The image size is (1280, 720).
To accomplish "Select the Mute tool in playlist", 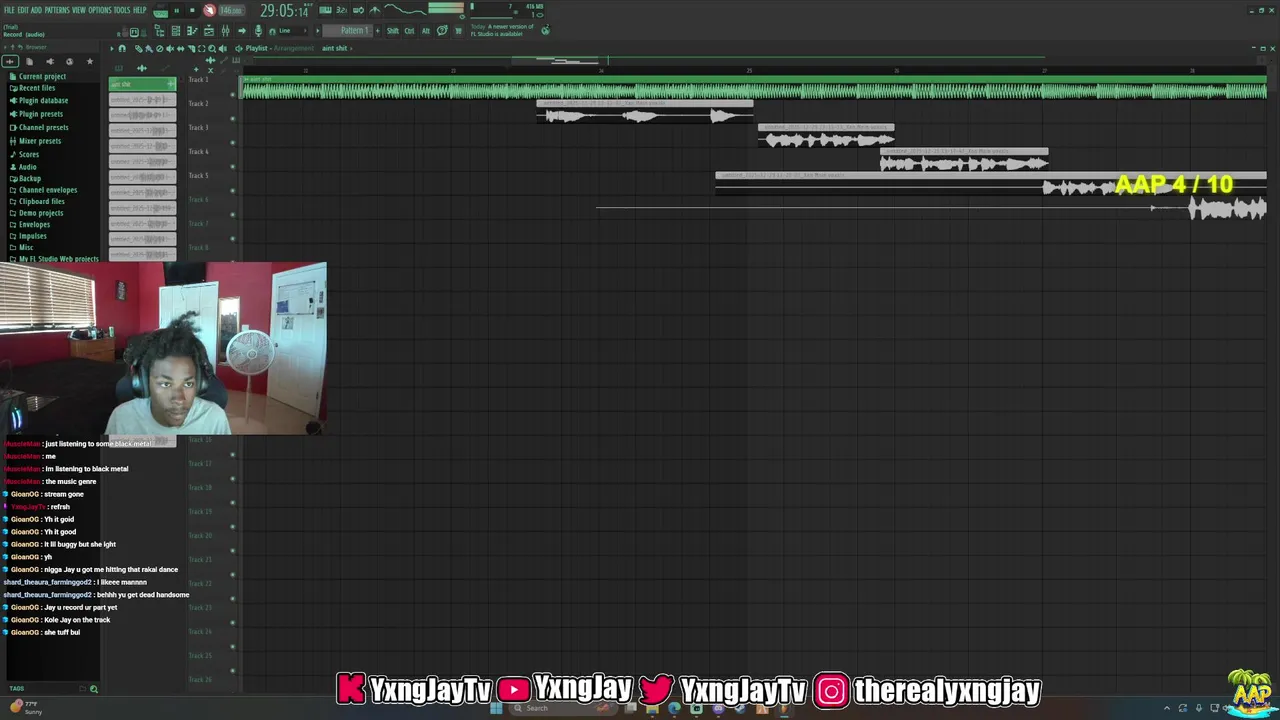I will coord(170,48).
